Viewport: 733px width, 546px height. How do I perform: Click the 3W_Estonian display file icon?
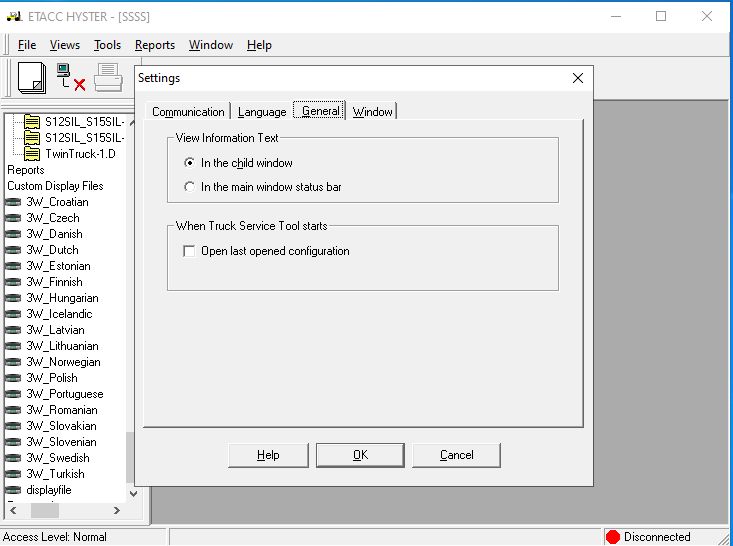tap(13, 266)
